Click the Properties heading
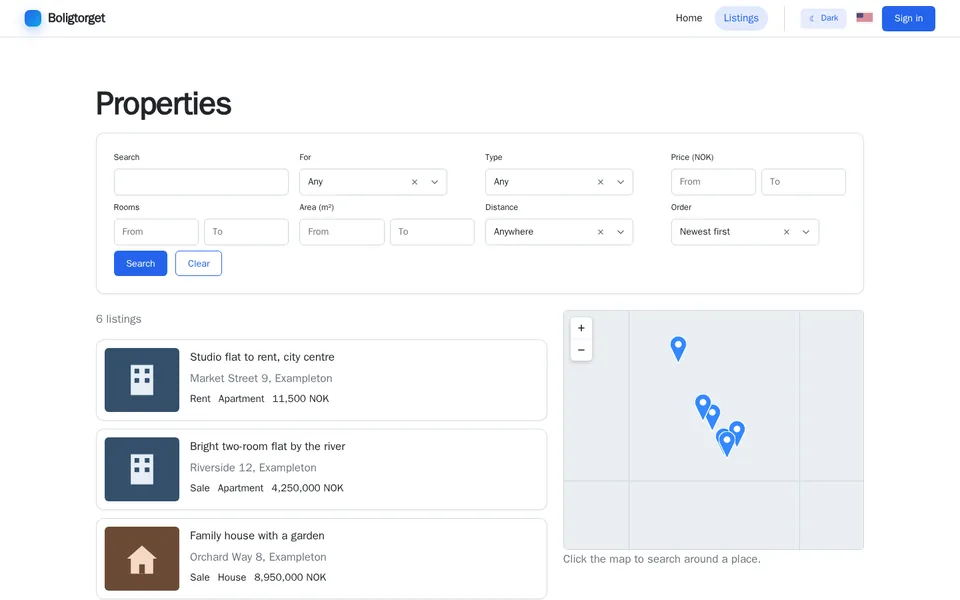The width and height of the screenshot is (960, 600). pos(163,103)
